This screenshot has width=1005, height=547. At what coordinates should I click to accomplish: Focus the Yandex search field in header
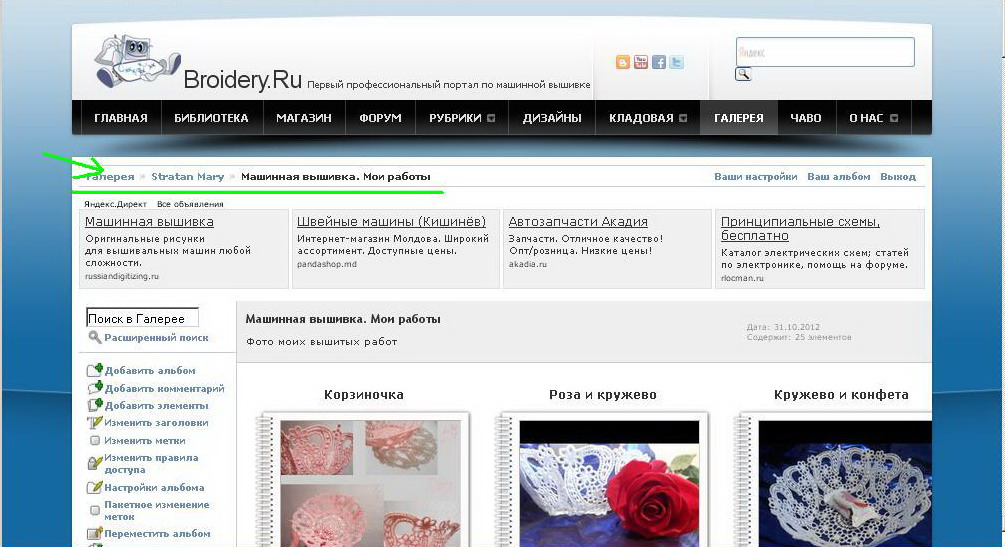click(825, 52)
